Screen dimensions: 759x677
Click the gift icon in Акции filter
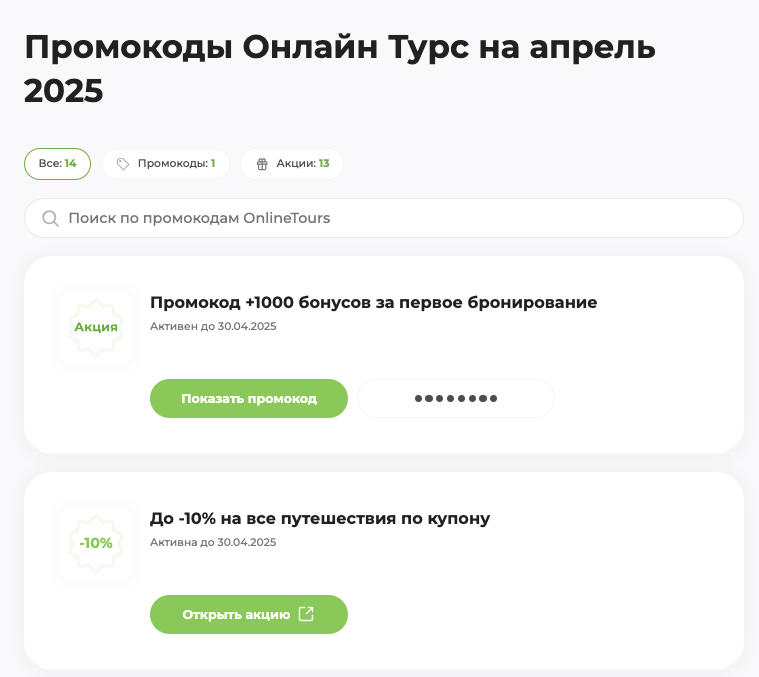(262, 164)
